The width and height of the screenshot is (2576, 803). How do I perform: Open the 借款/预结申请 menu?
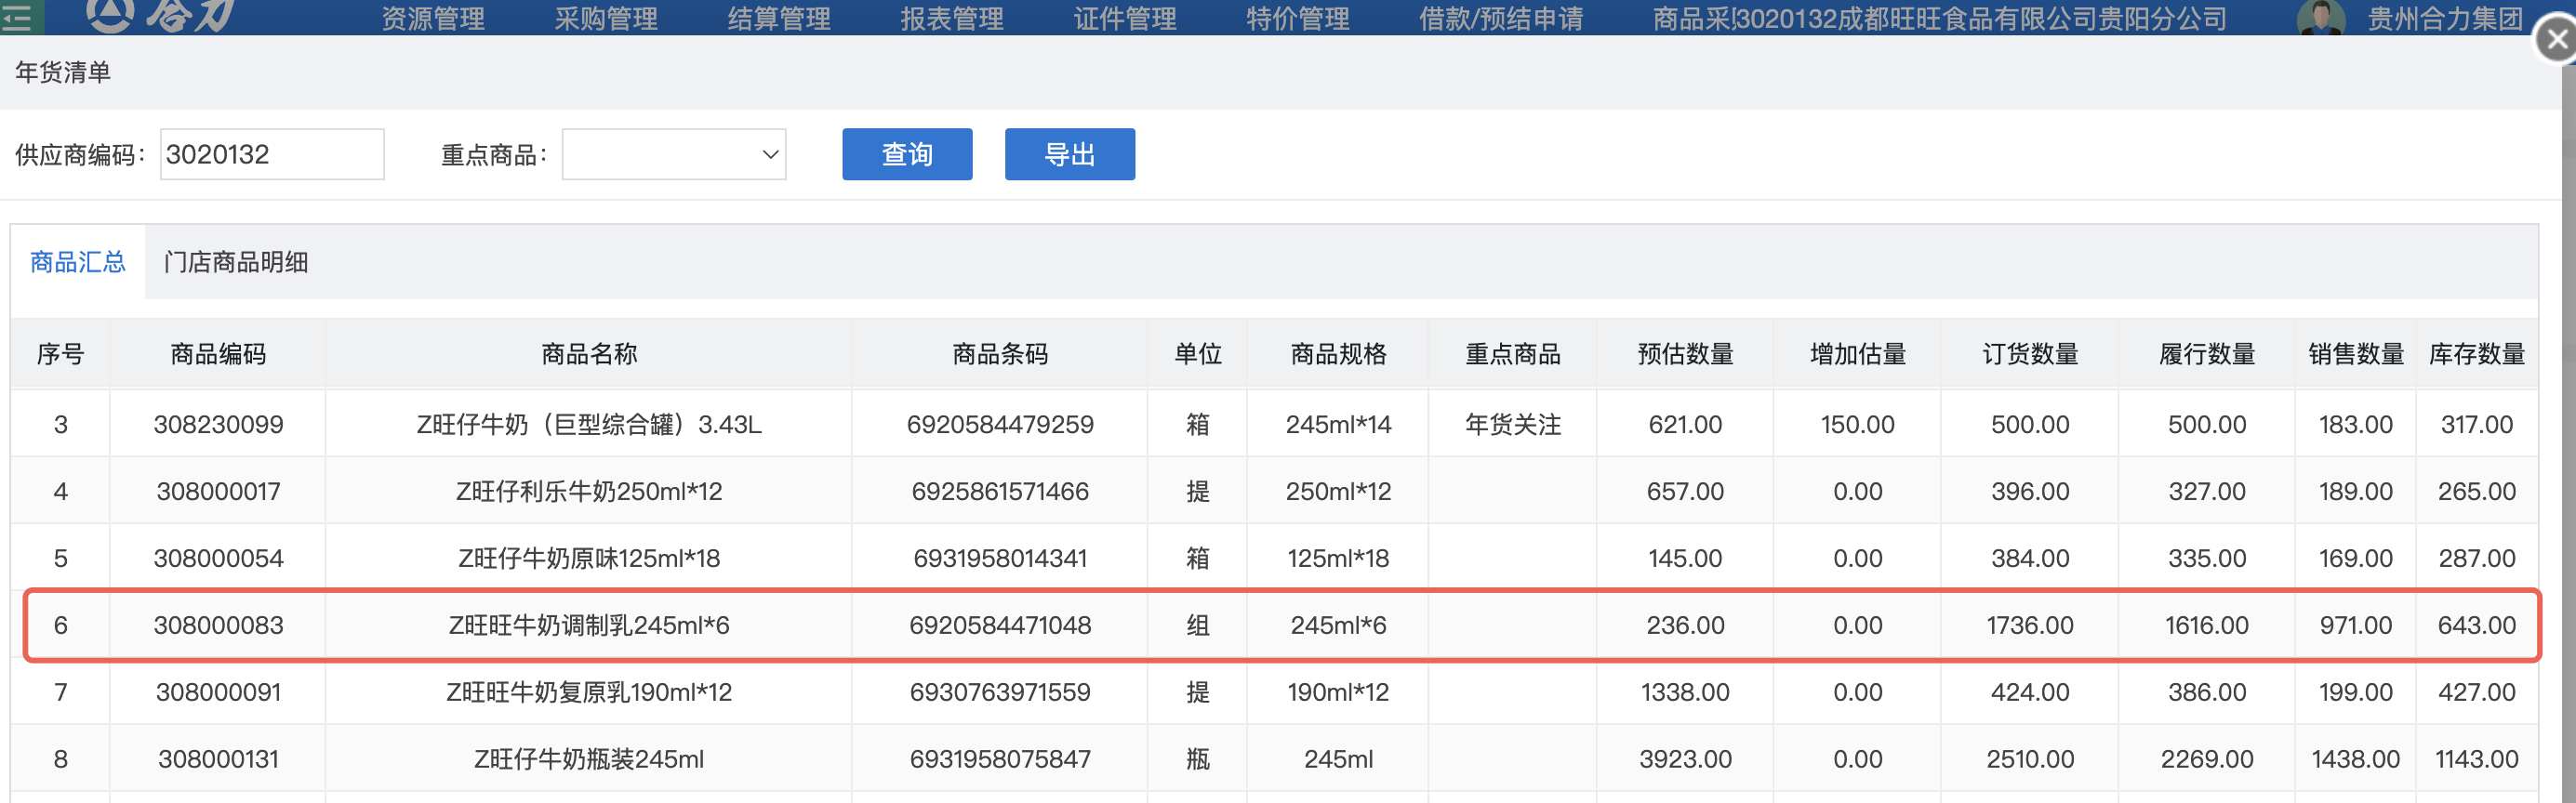tap(1501, 18)
